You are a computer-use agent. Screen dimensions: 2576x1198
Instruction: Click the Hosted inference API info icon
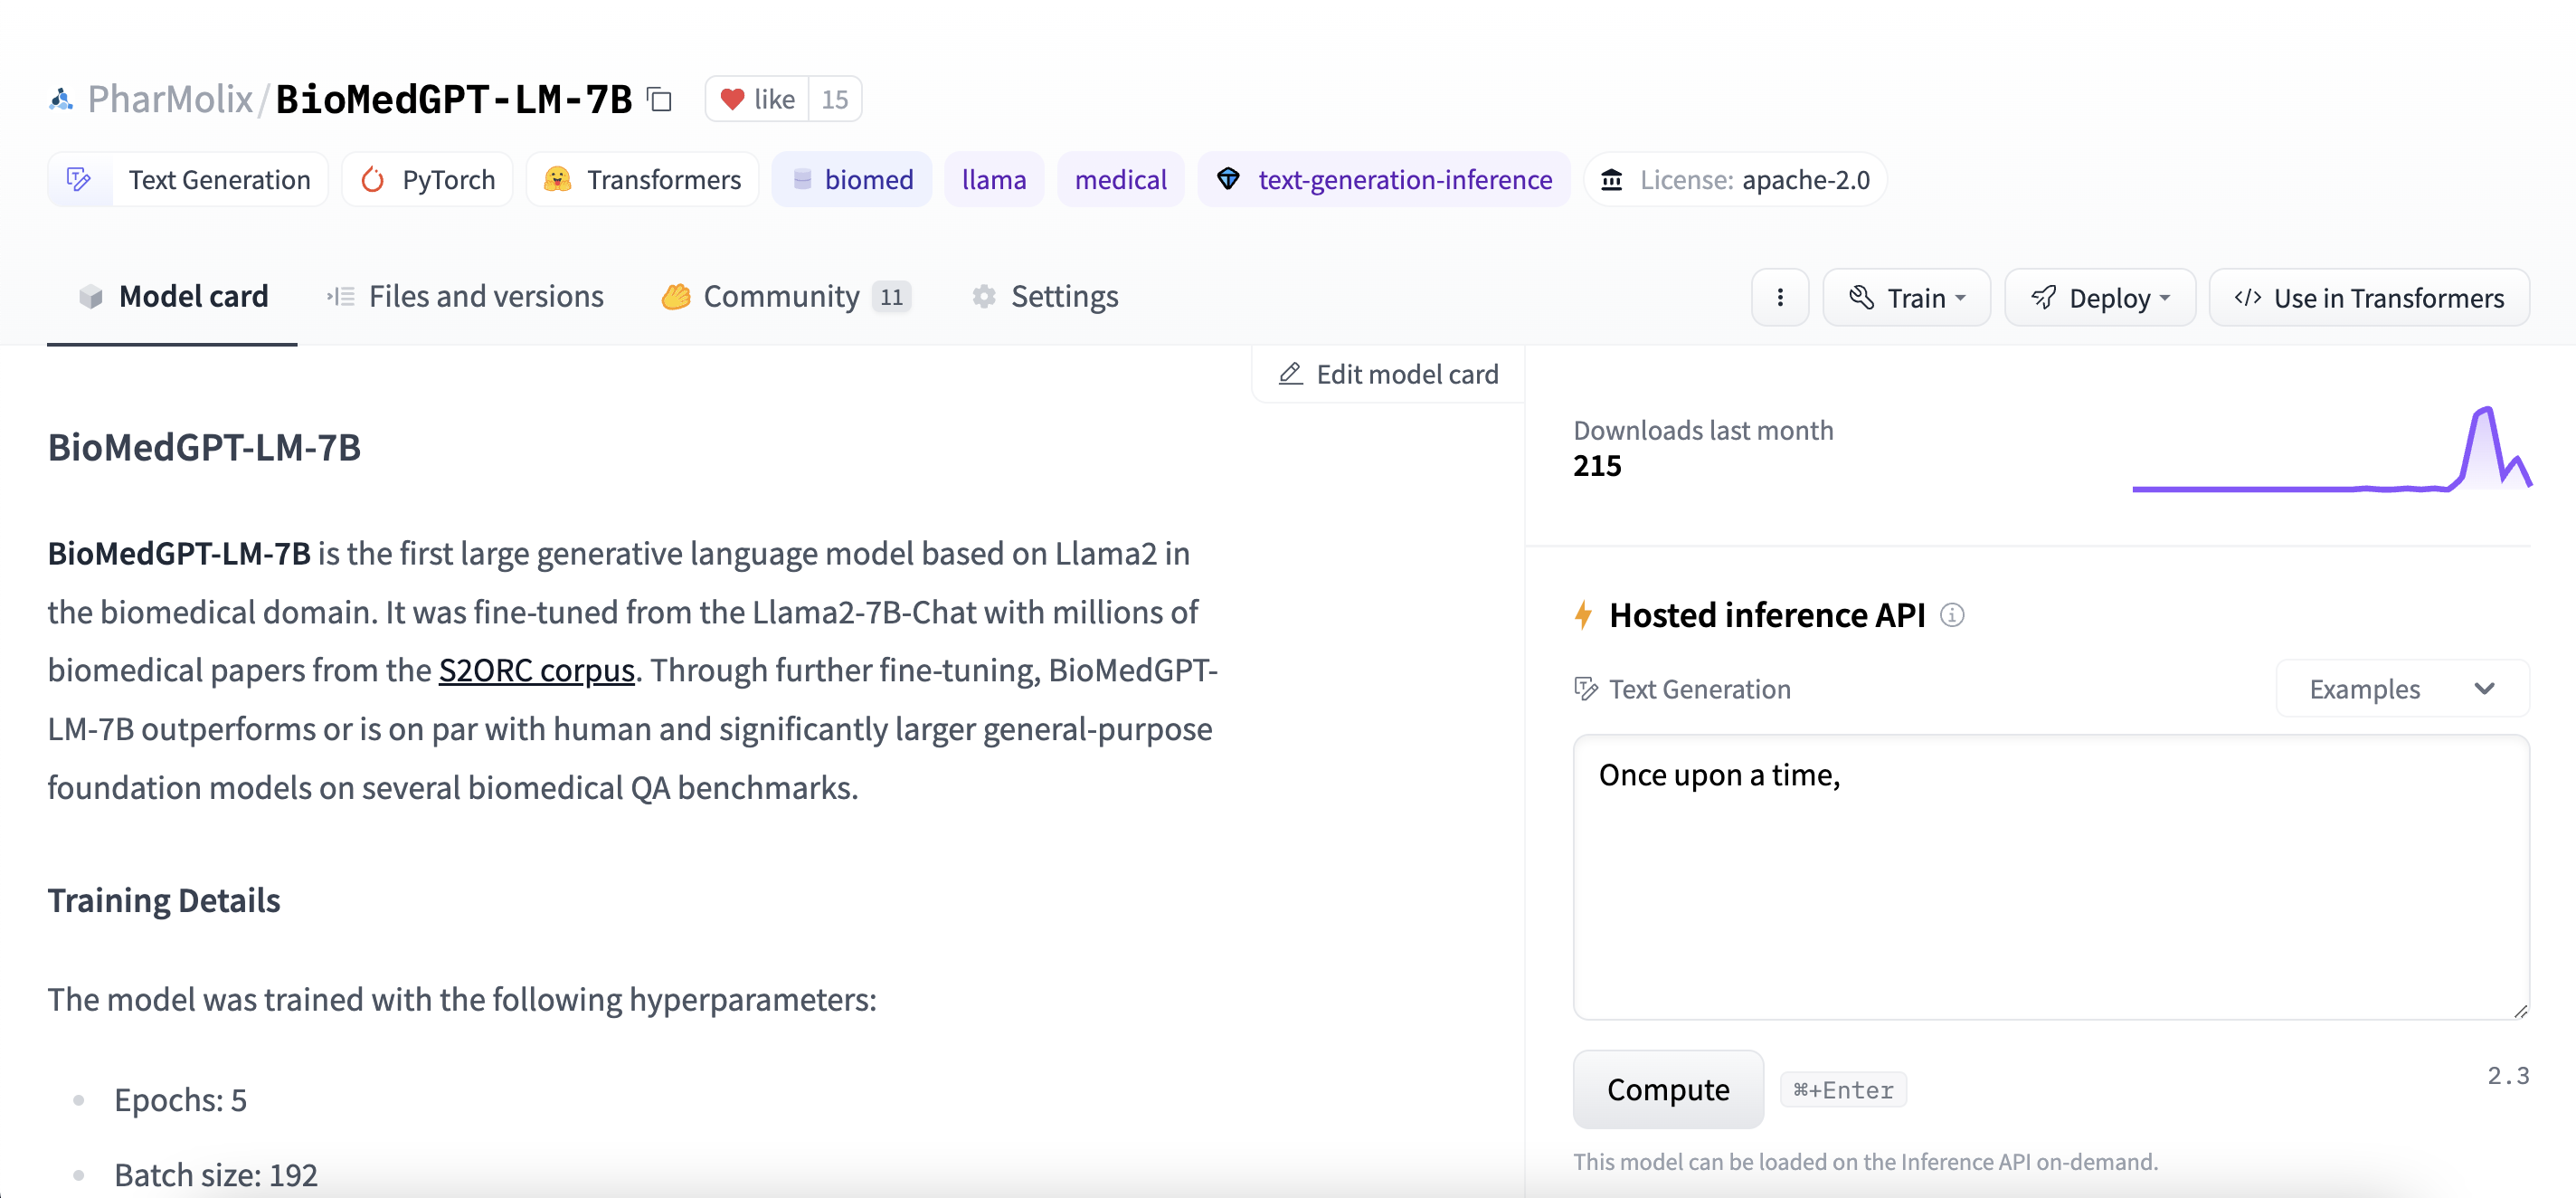coord(1951,615)
